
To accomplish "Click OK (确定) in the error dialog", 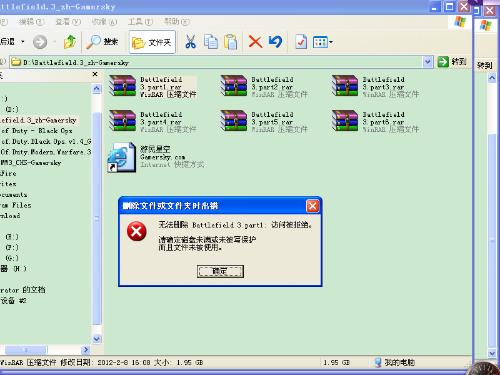I will coord(220,271).
